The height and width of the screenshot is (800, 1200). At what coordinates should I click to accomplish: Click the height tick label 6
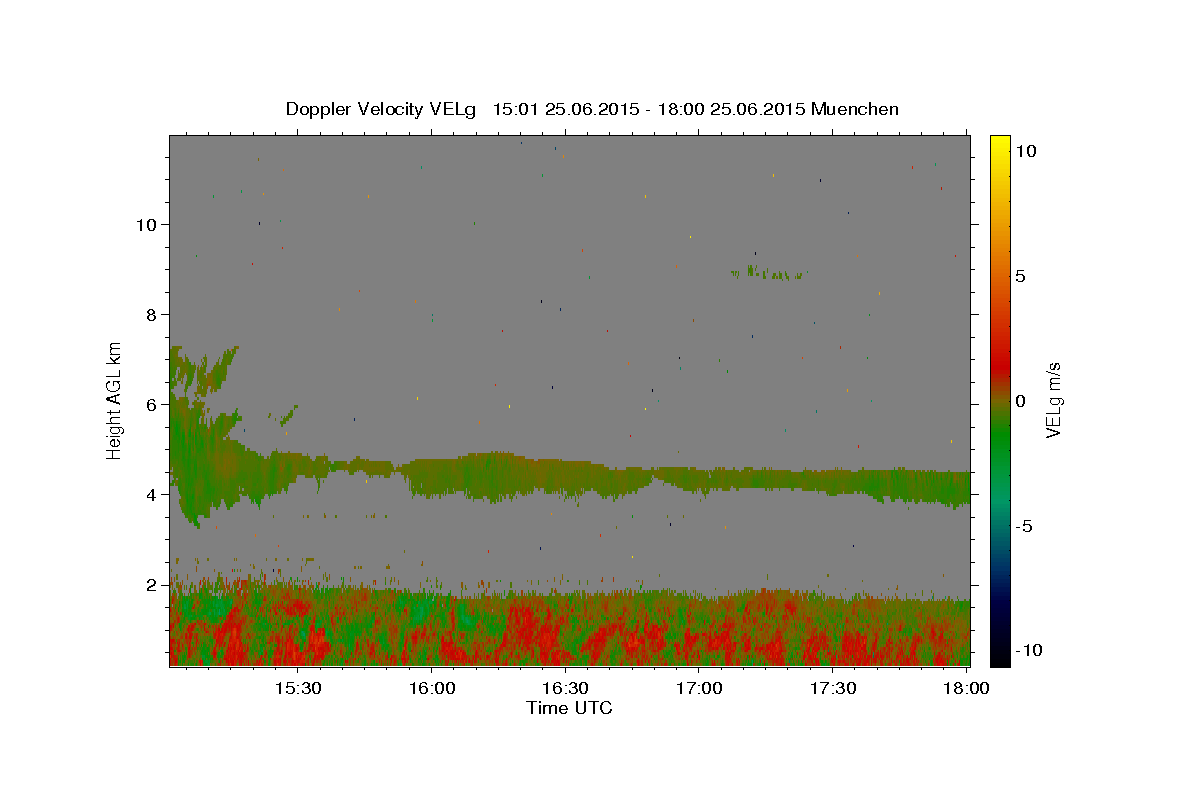152,404
